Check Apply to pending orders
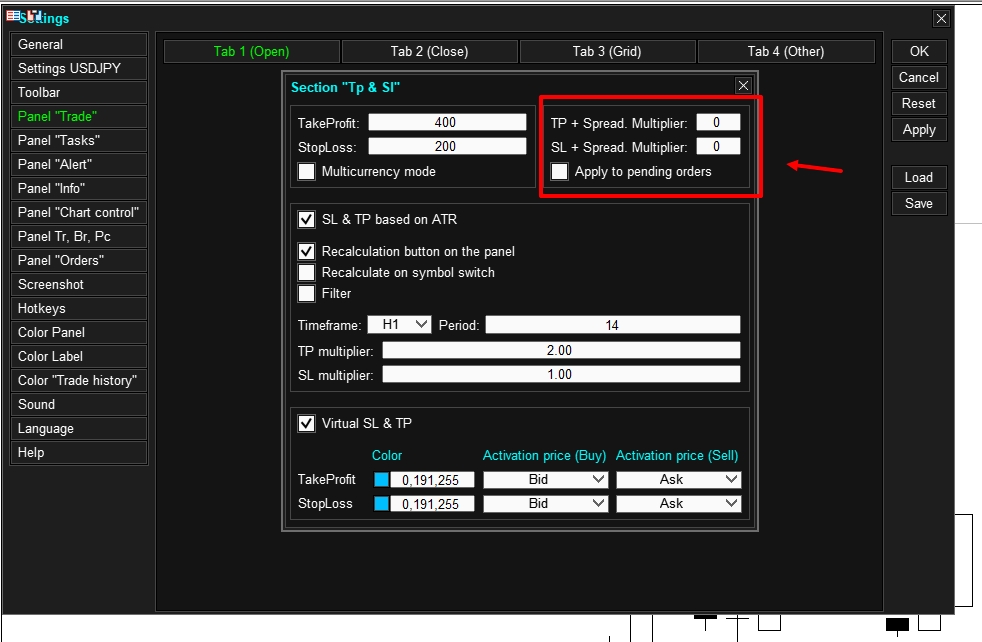Image resolution: width=982 pixels, height=642 pixels. (x=560, y=172)
